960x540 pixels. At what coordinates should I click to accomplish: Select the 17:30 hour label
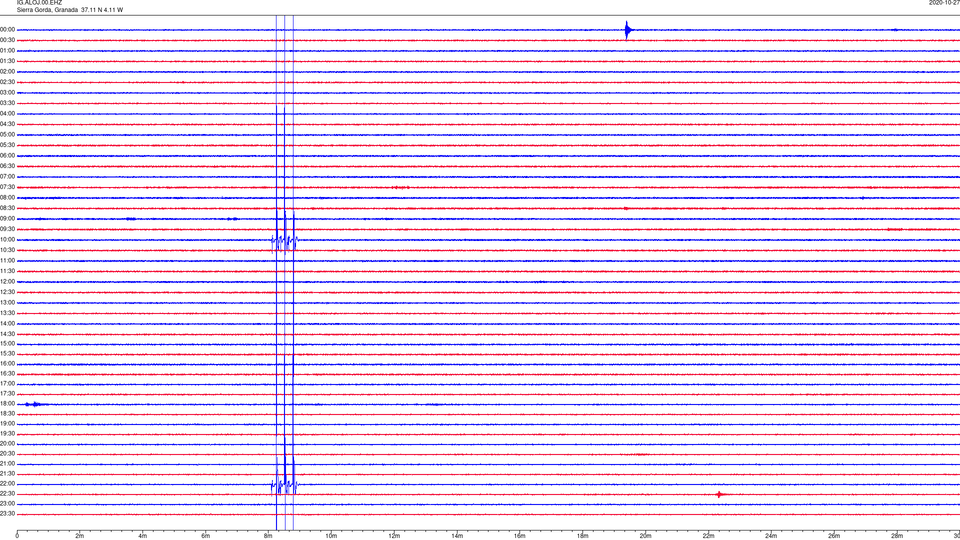(x=8, y=394)
